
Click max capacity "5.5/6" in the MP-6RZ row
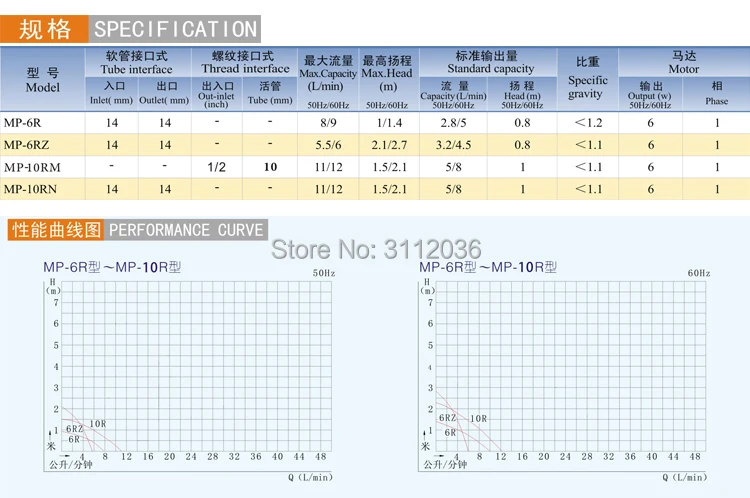tap(328, 145)
